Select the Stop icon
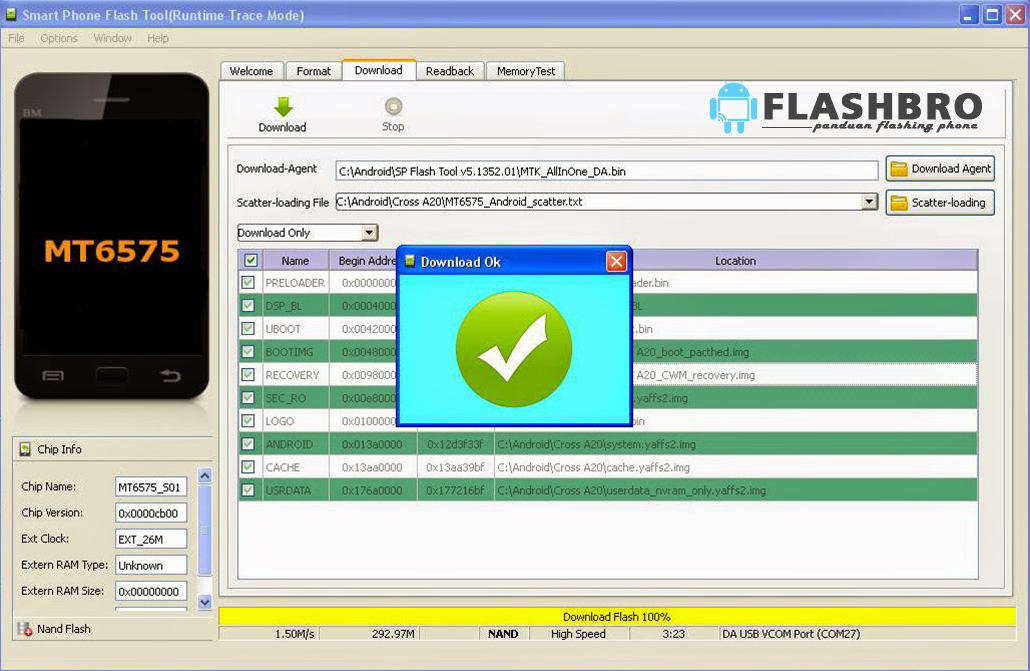This screenshot has height=671, width=1030. 392,105
